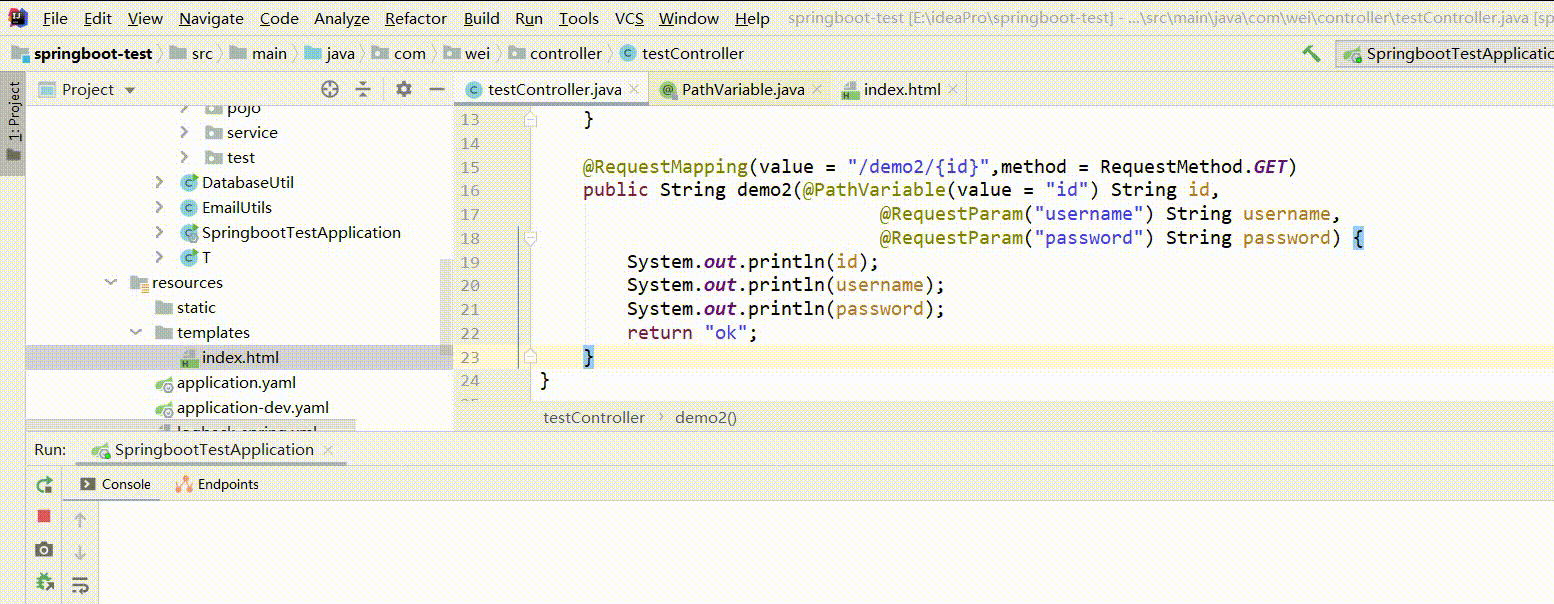
Task: Expand the T class node
Action: 160,257
